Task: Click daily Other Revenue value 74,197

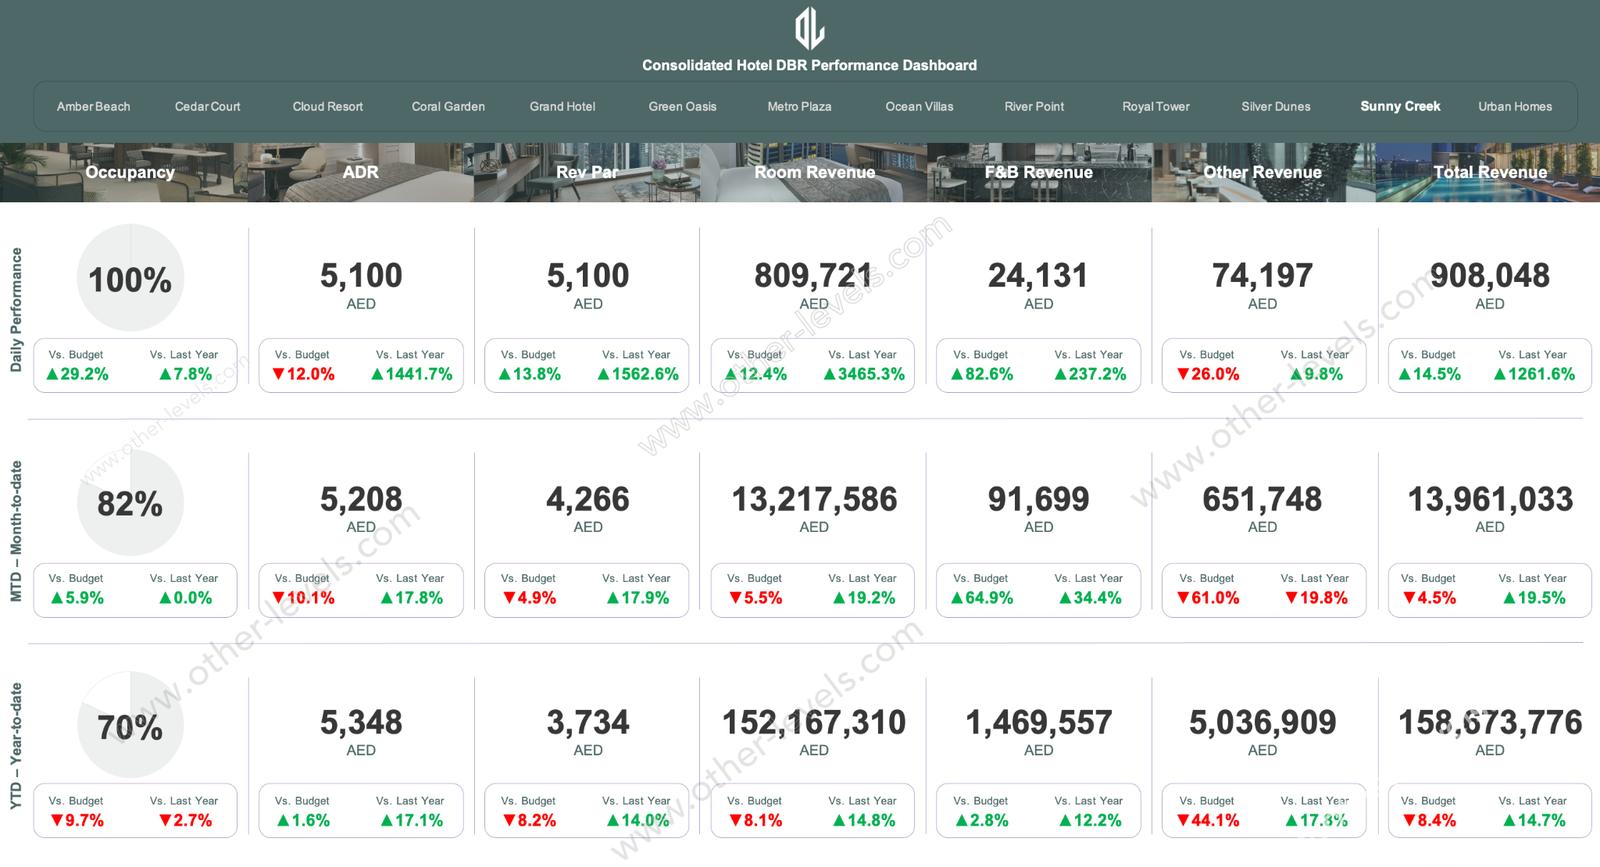Action: pyautogui.click(x=1262, y=276)
